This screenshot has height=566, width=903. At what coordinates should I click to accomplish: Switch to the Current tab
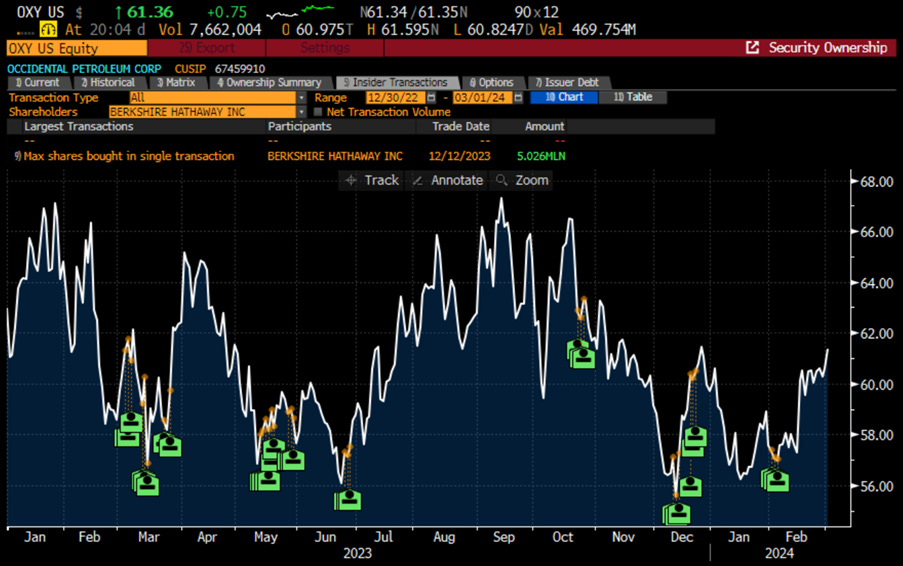(x=38, y=82)
